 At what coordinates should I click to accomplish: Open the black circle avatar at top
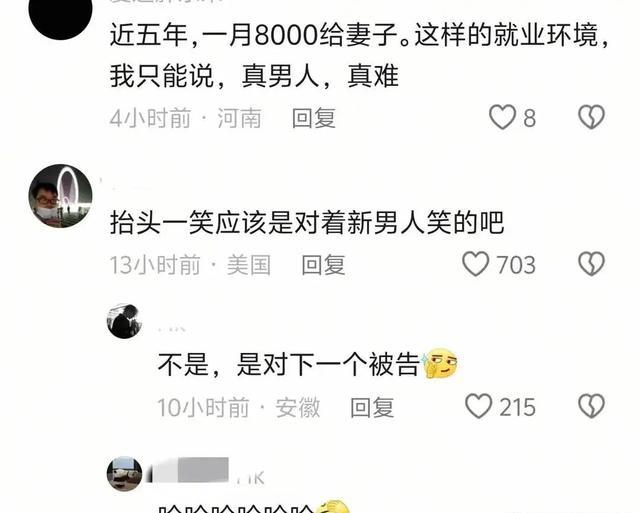point(60,16)
